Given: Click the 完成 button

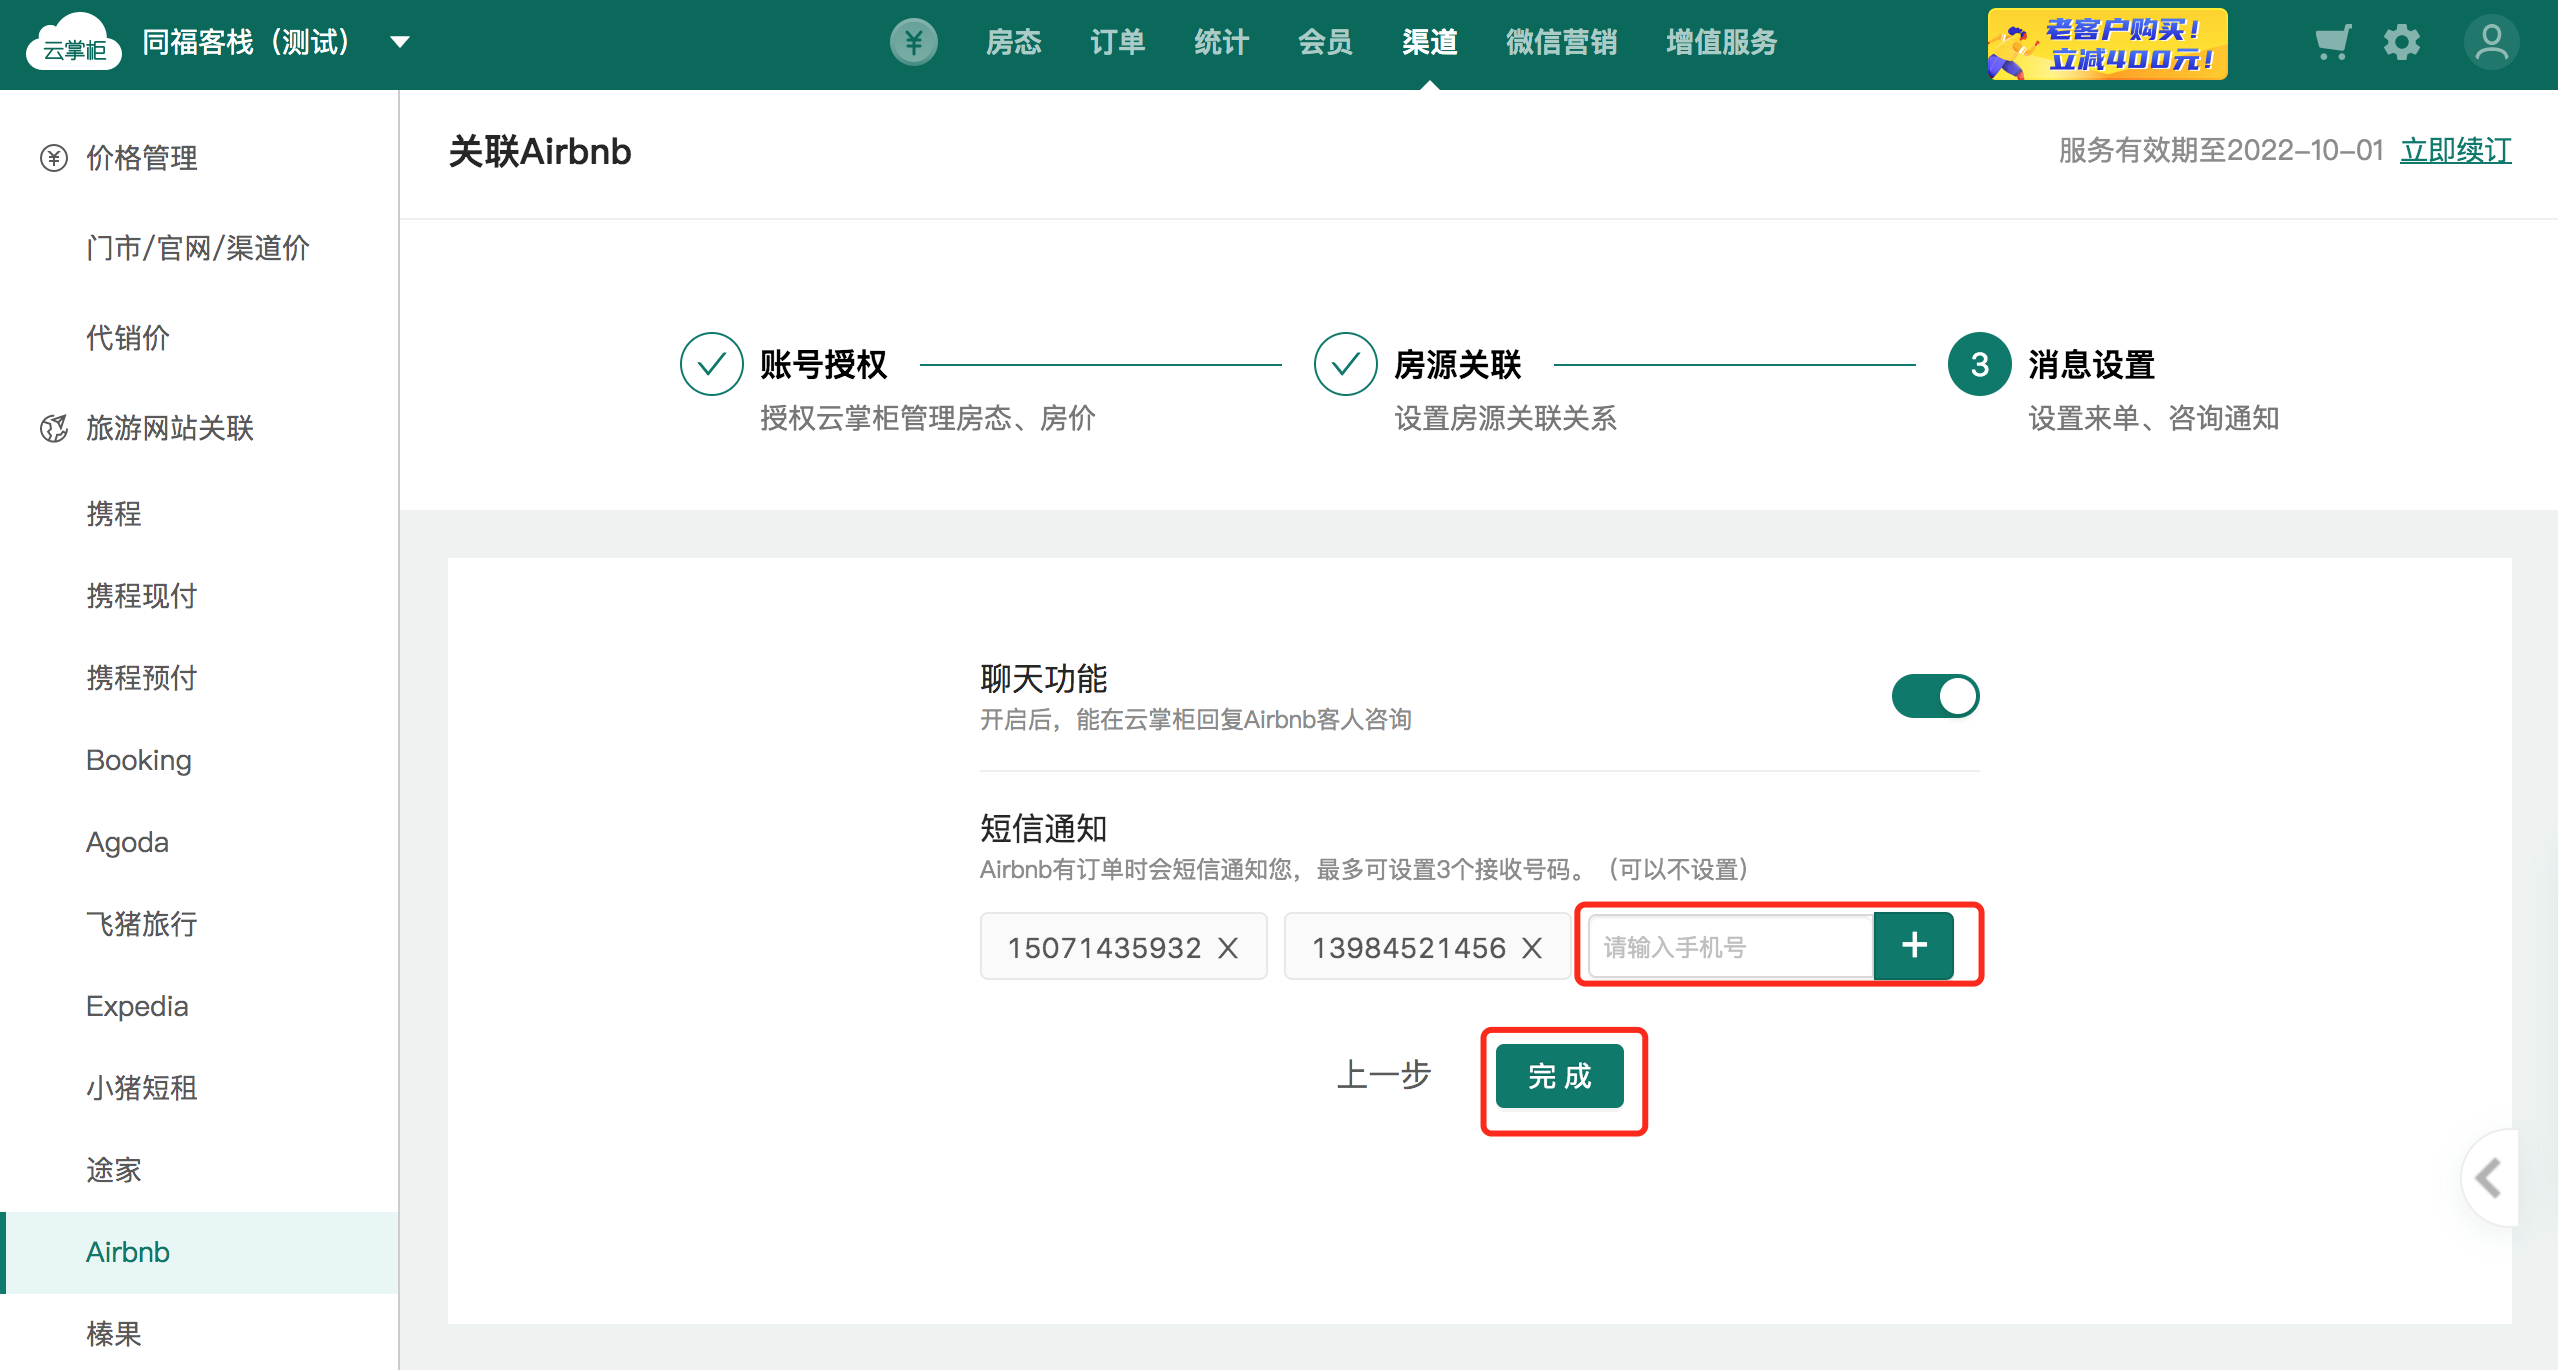Looking at the screenshot, I should click(x=1559, y=1077).
